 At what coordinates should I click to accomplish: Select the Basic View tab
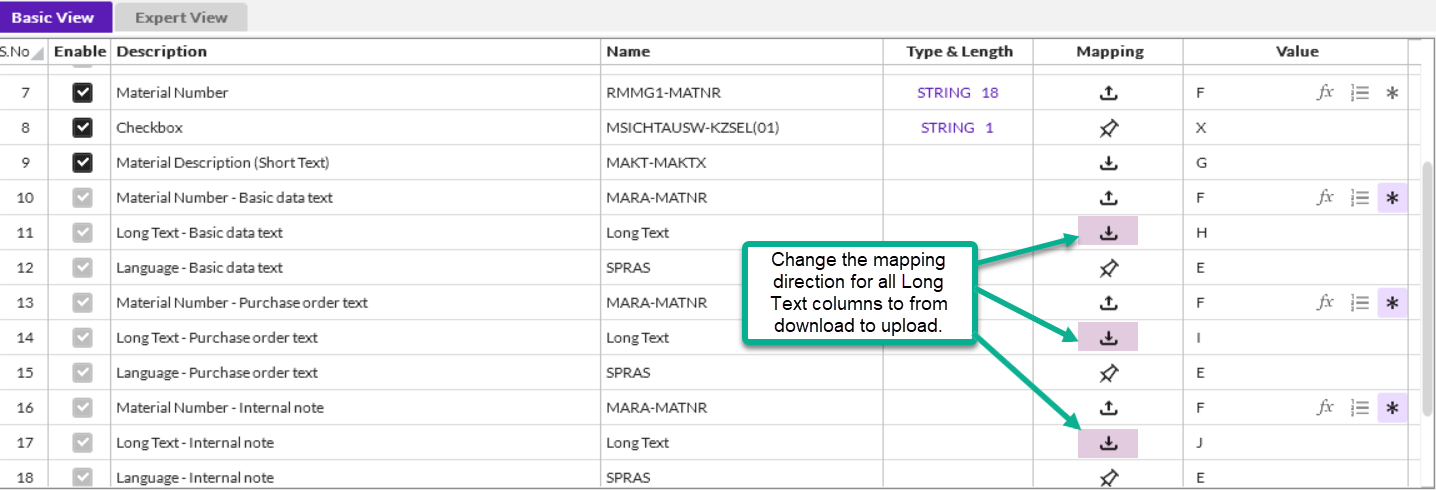tap(53, 17)
